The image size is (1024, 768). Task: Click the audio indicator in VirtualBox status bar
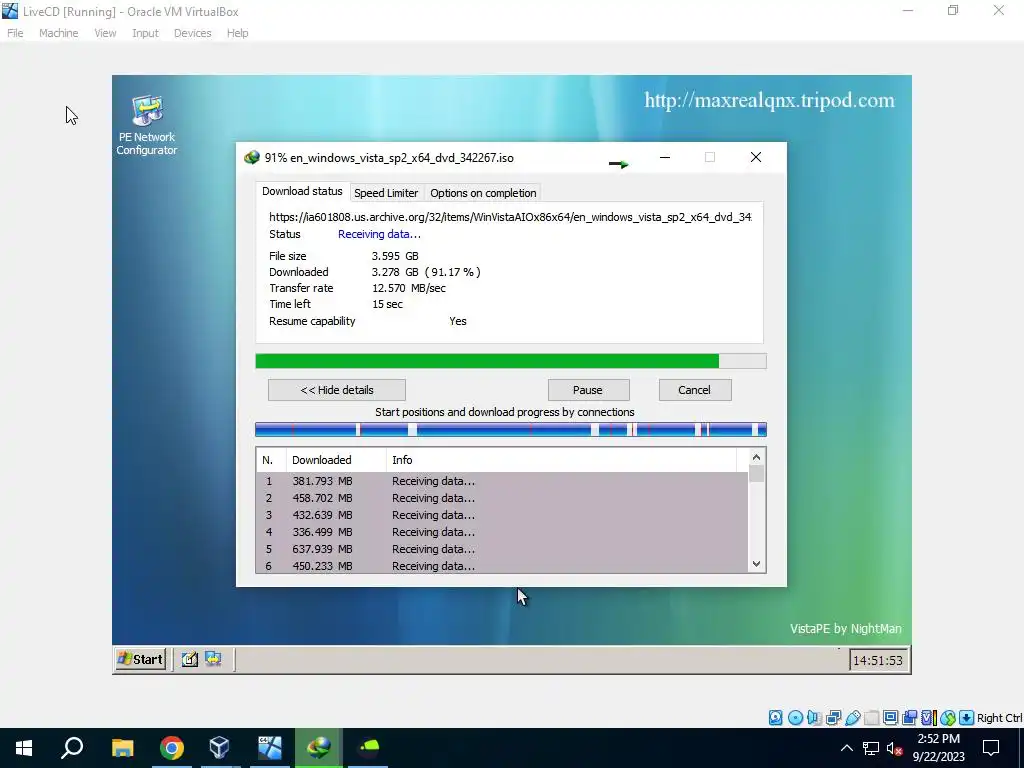pos(814,718)
